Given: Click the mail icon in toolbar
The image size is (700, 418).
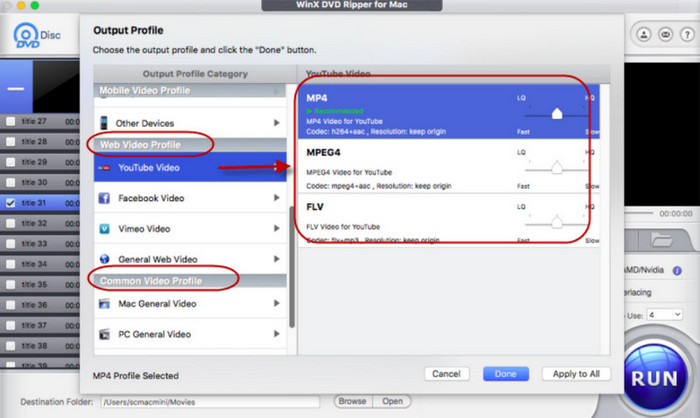Looking at the screenshot, I should (666, 34).
